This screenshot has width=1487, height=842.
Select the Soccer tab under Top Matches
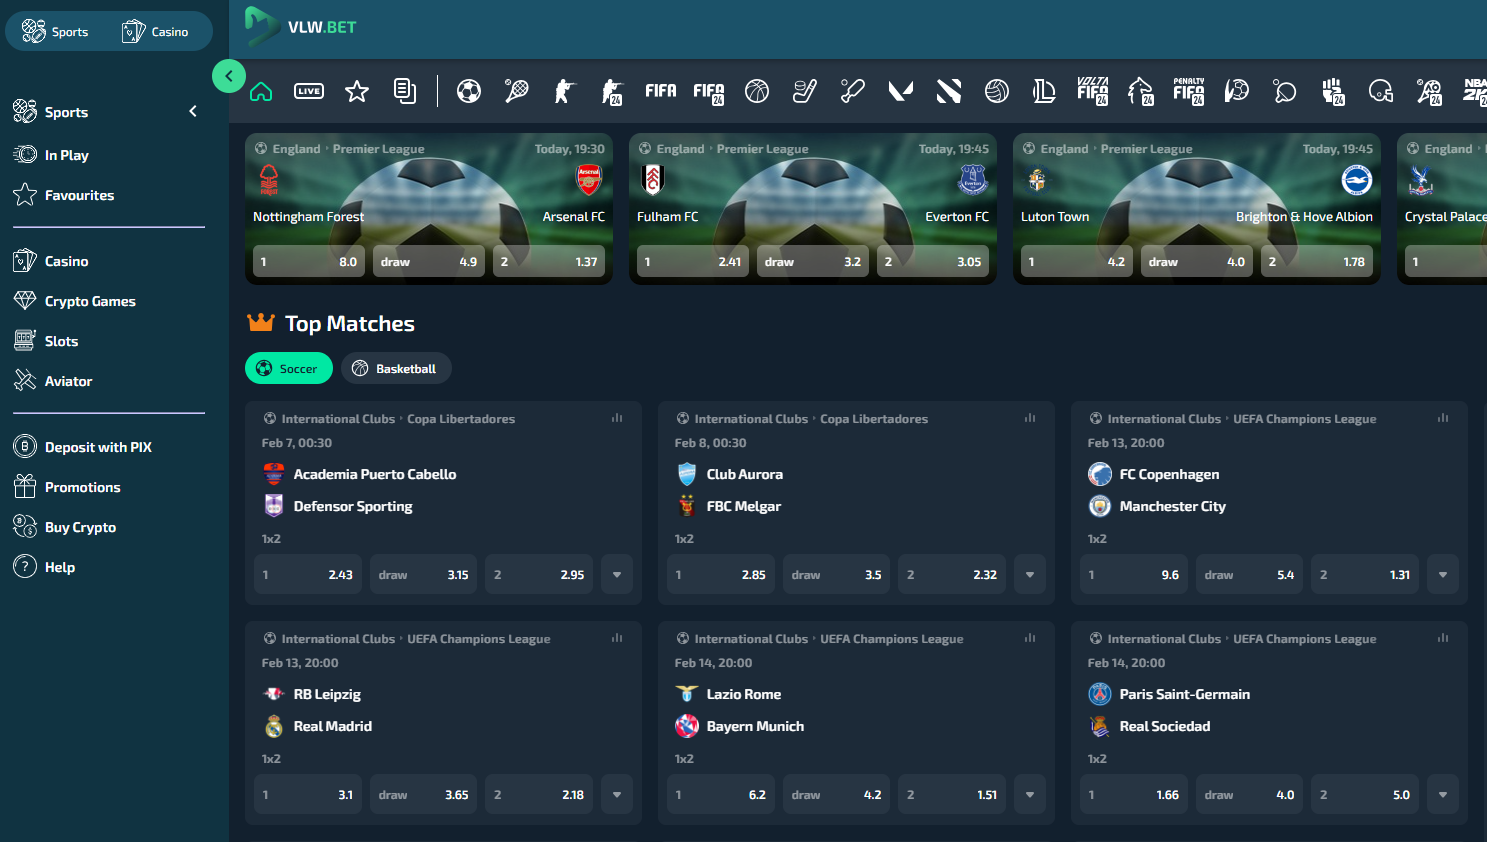tap(289, 368)
